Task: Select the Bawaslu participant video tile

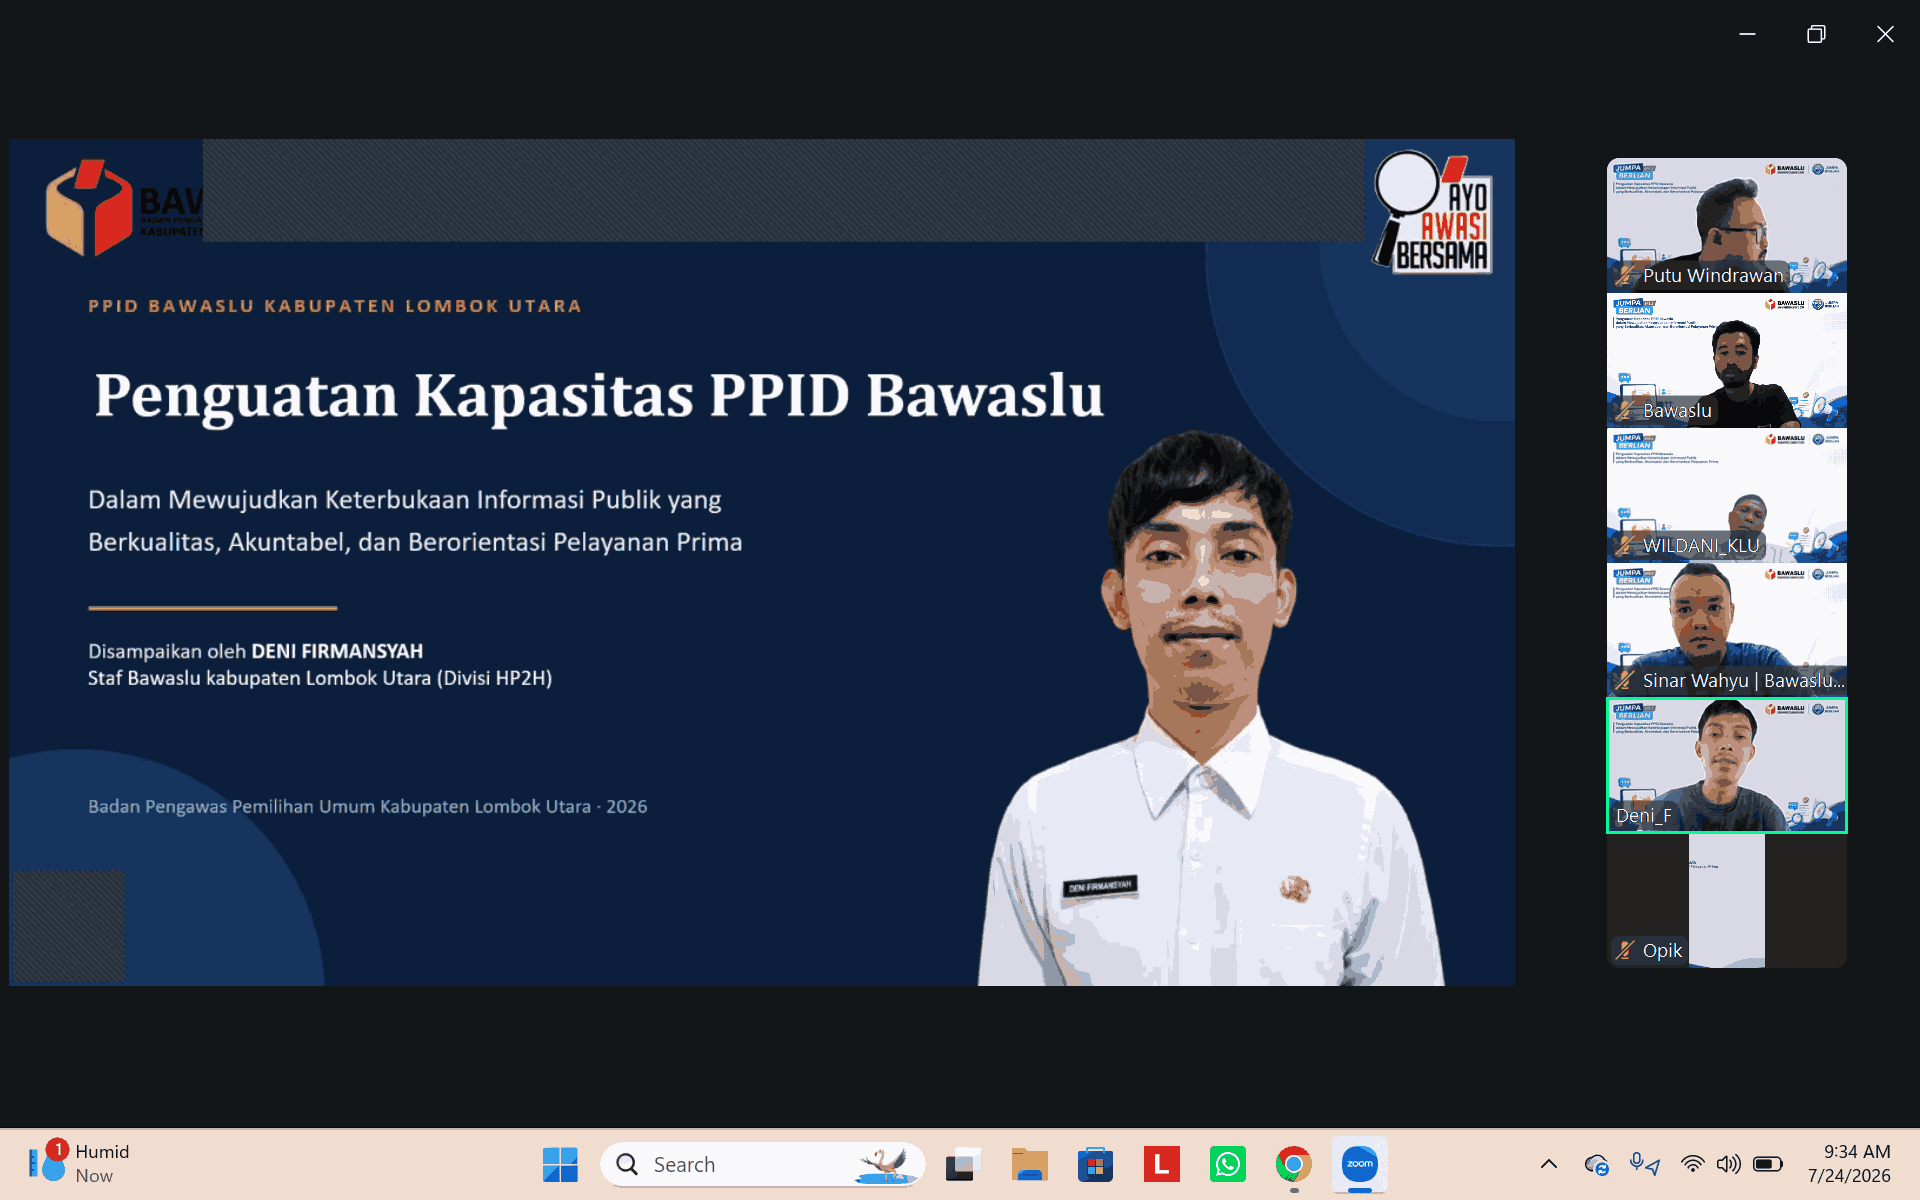Action: pyautogui.click(x=1727, y=360)
